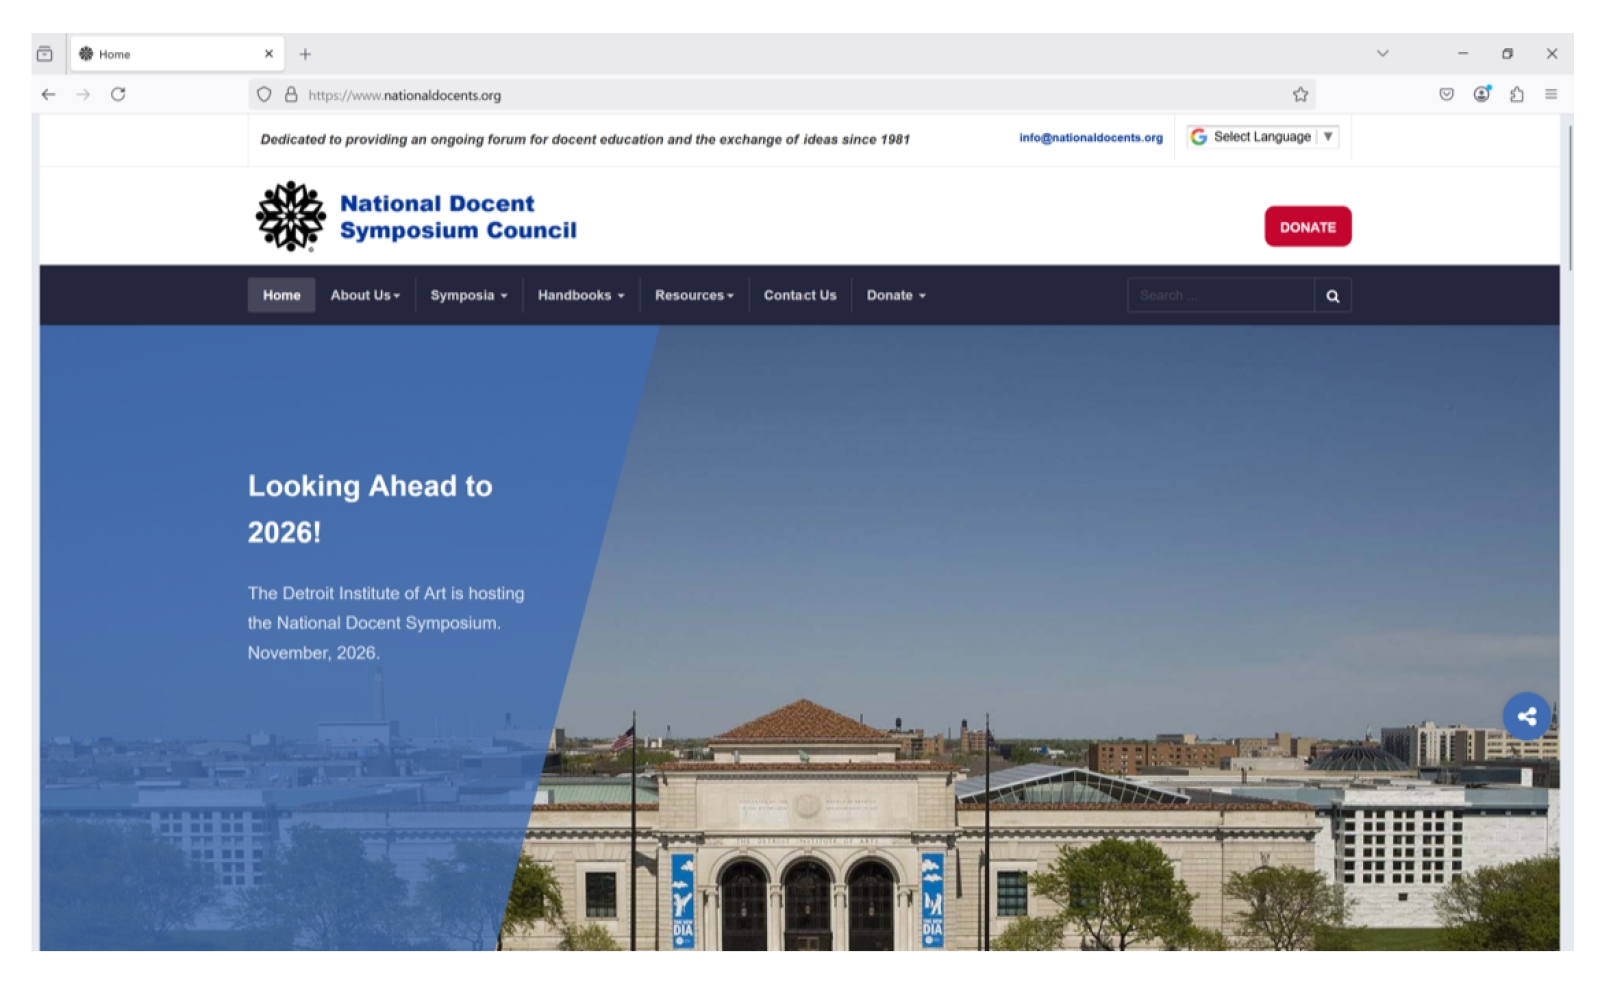
Task: Click the search magnifier button
Action: (x=1332, y=296)
